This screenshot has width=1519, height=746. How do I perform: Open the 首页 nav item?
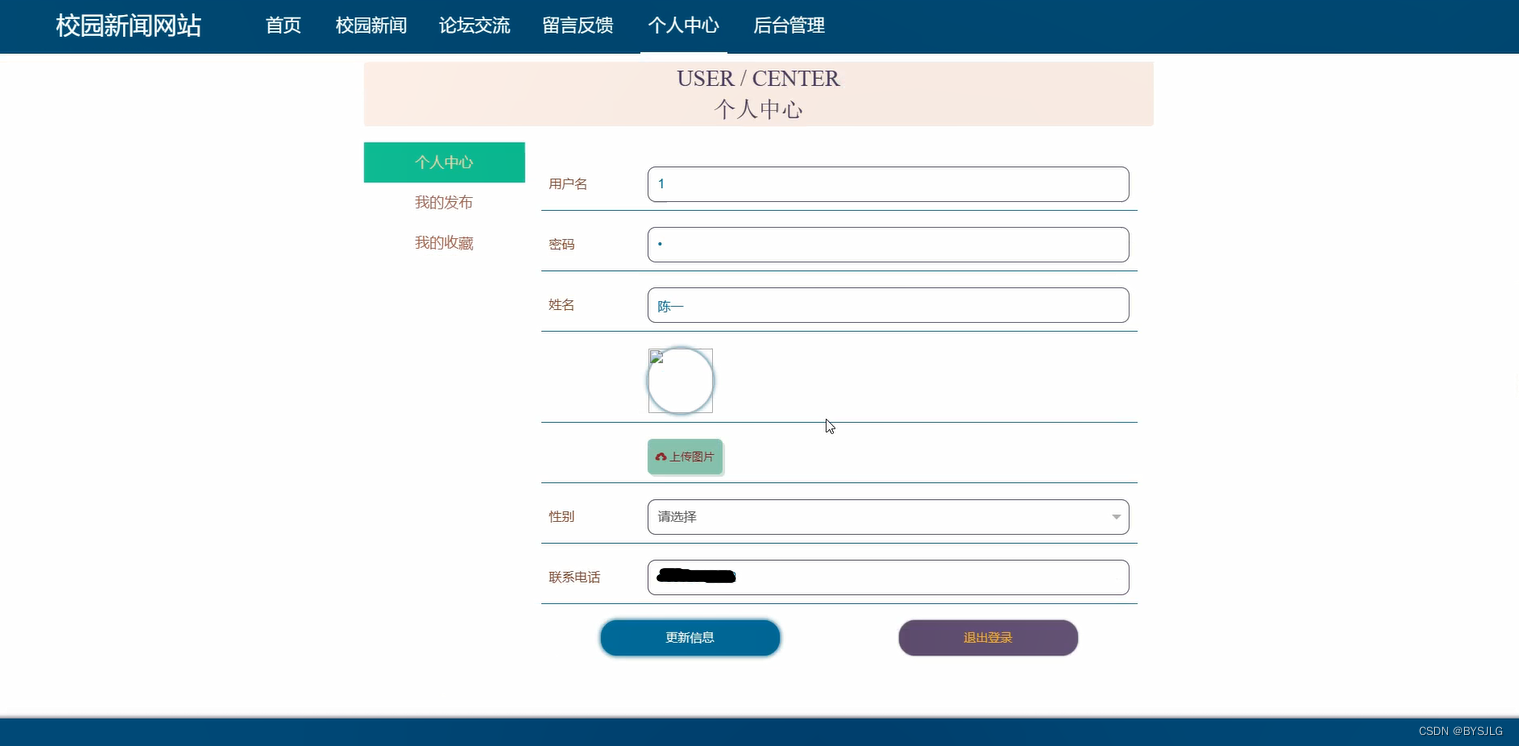pyautogui.click(x=283, y=26)
